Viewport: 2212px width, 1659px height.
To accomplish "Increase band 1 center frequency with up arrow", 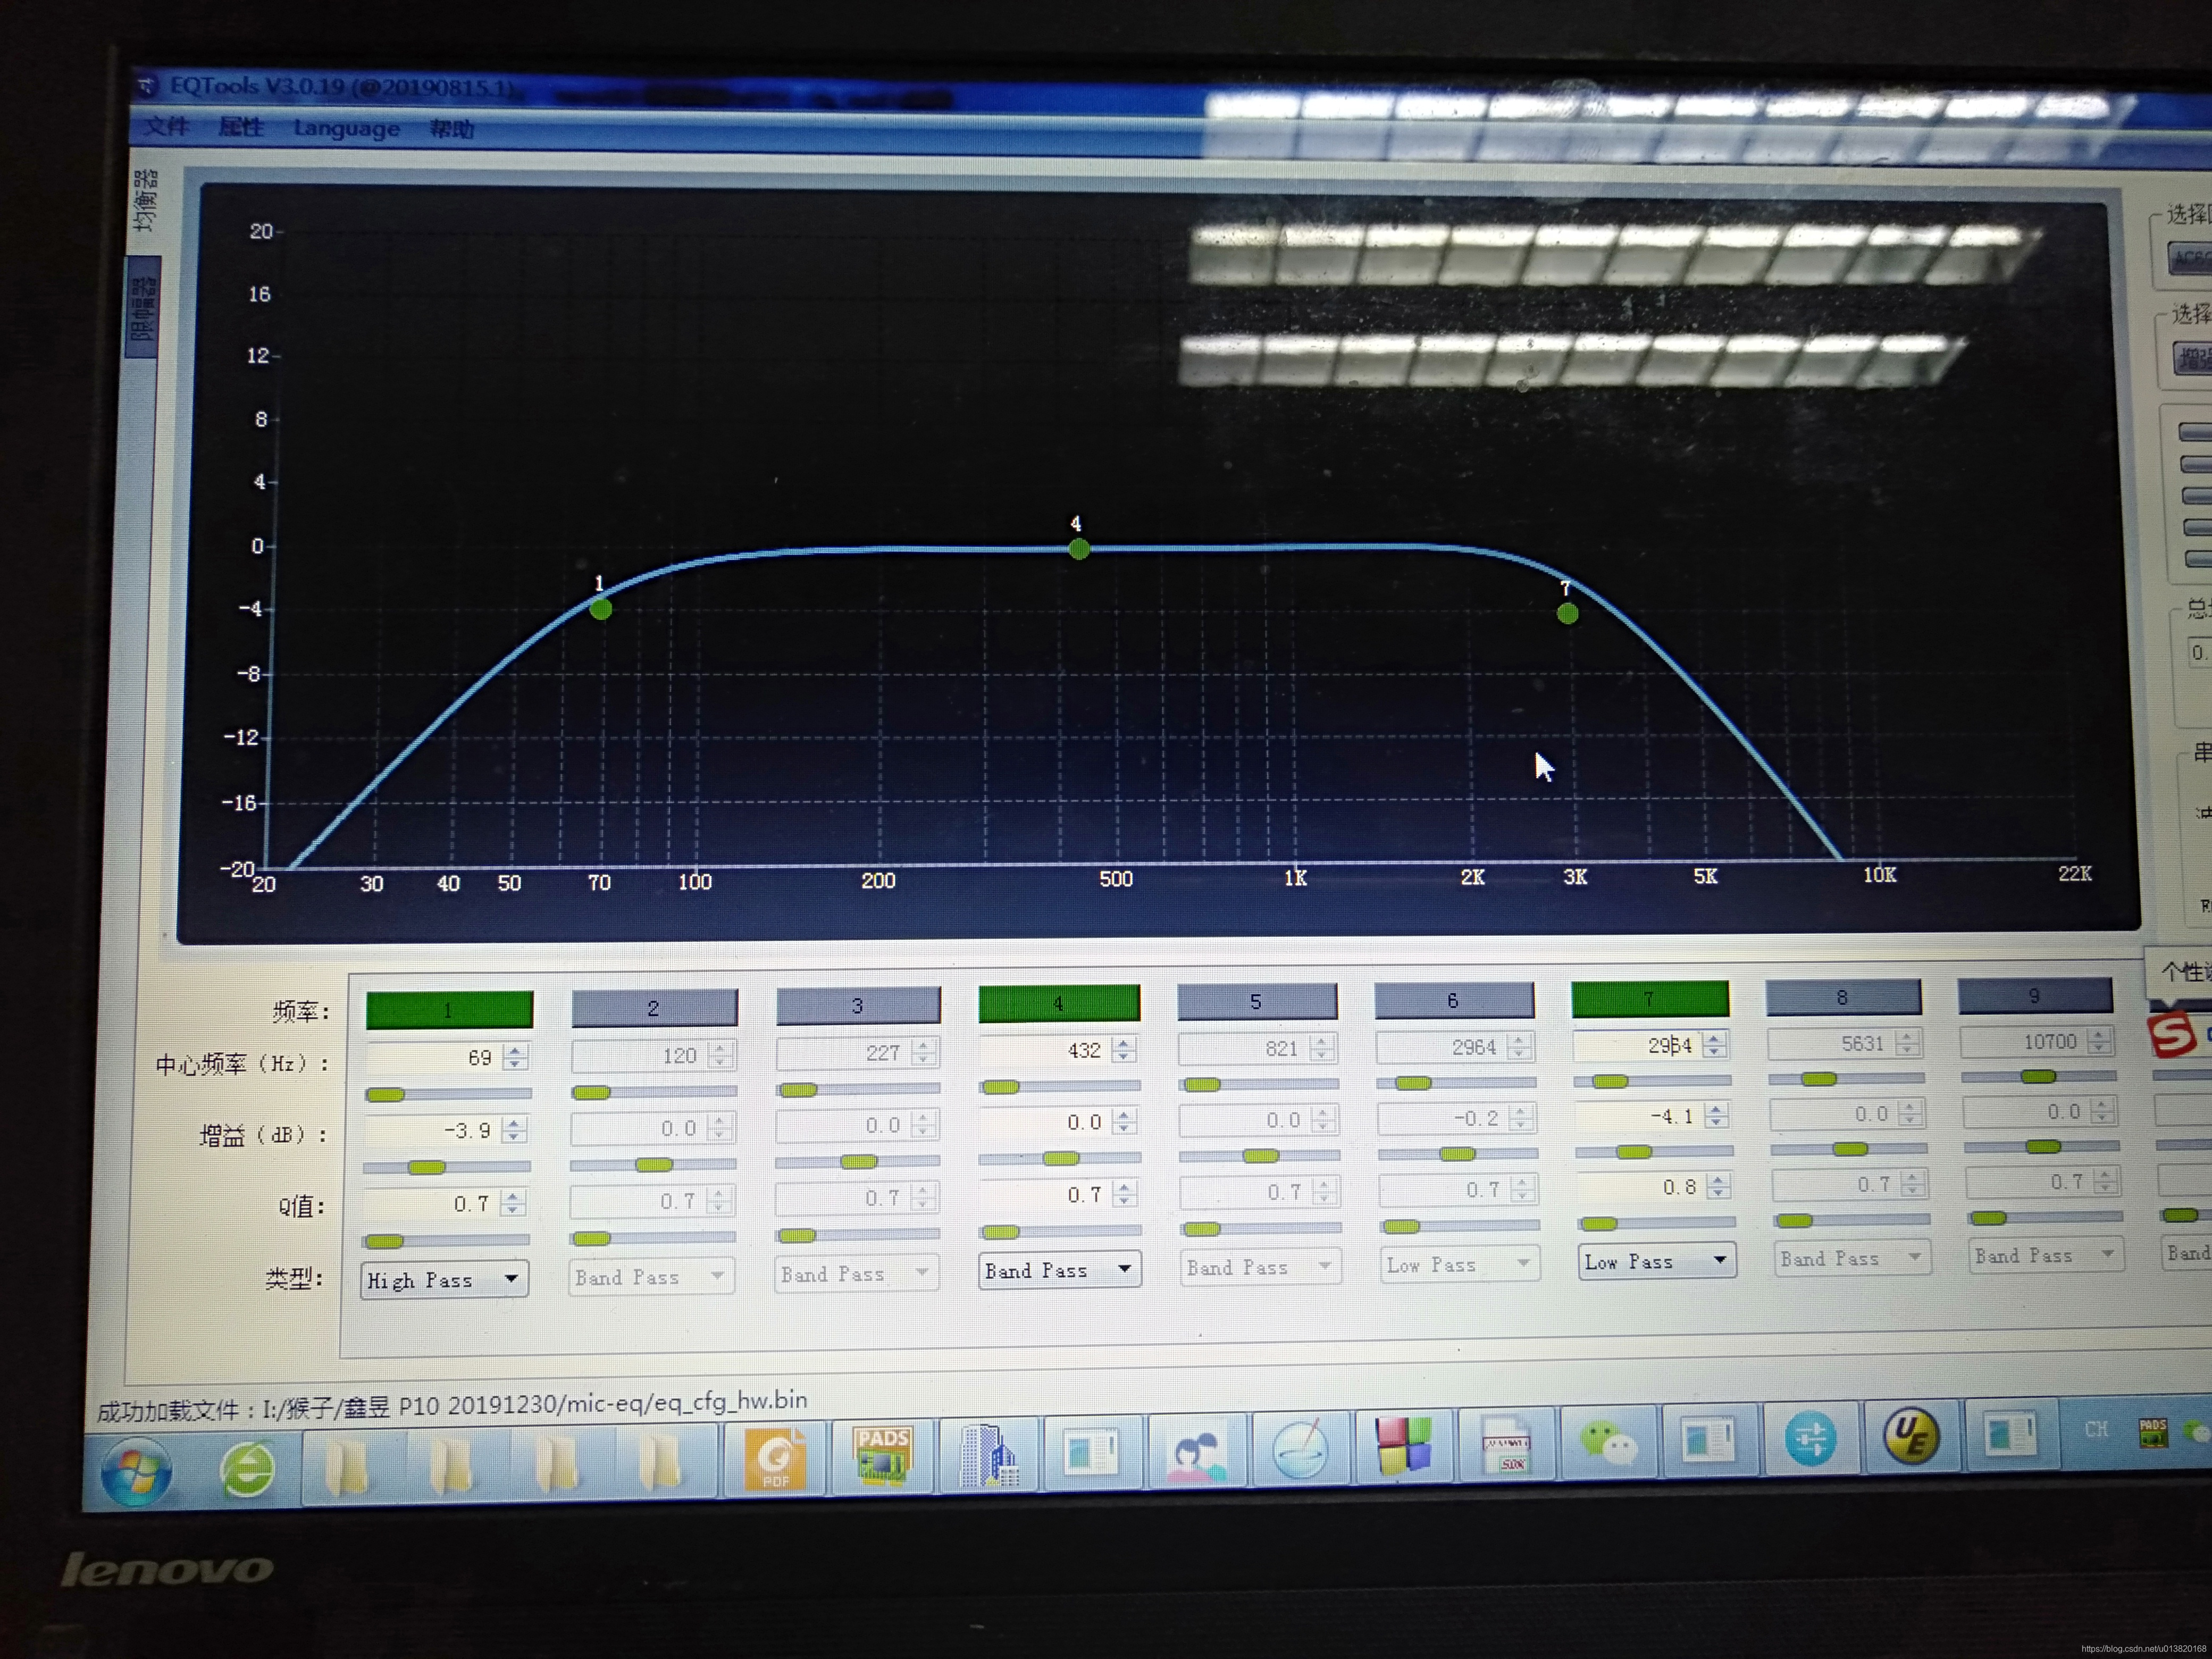I will pyautogui.click(x=514, y=1050).
